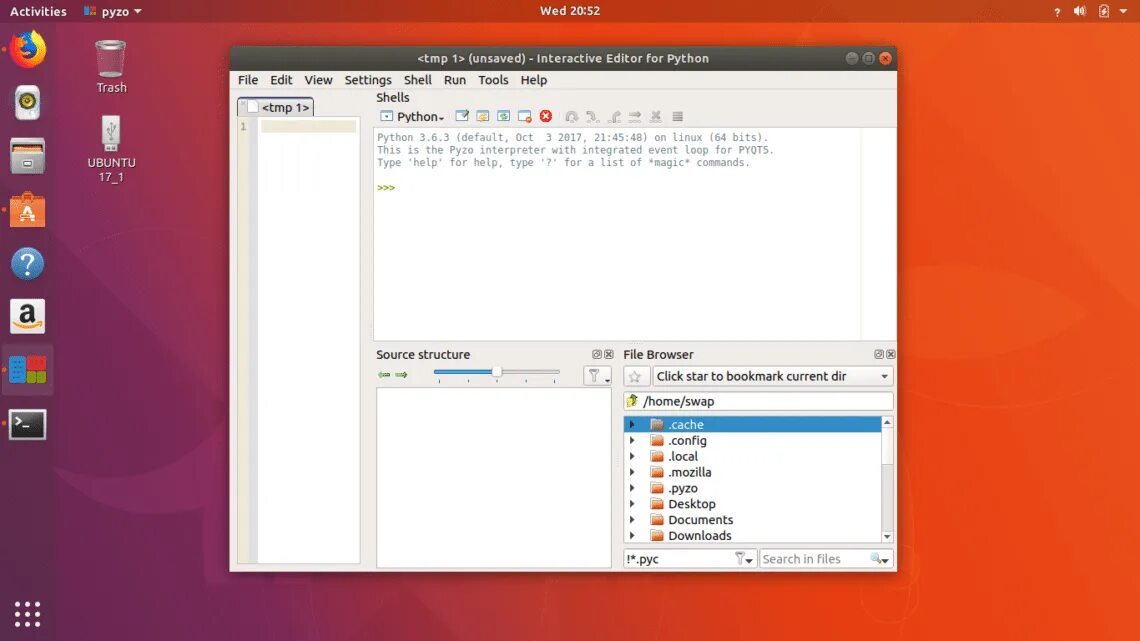Click the Source structure level slider
This screenshot has height=641, width=1140.
pos(497,372)
